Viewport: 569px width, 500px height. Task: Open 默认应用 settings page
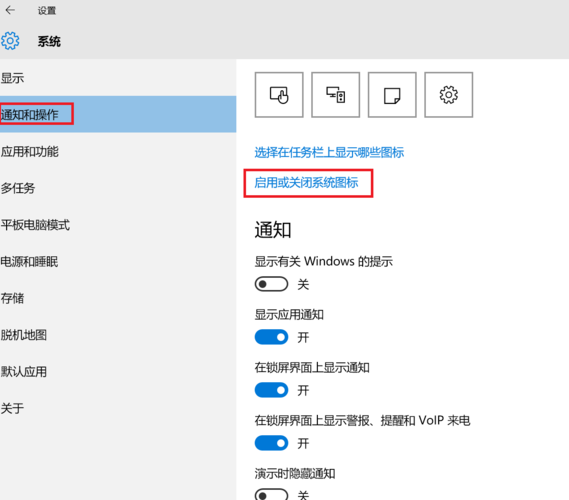(118, 371)
